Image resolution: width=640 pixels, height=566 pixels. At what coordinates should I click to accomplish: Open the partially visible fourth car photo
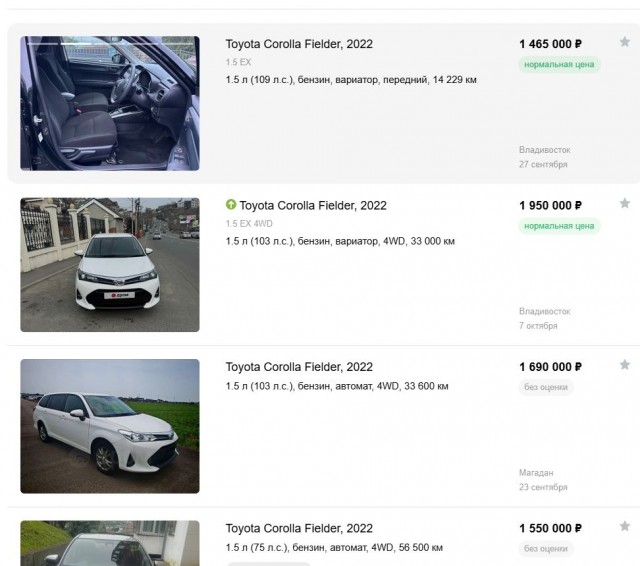point(110,543)
